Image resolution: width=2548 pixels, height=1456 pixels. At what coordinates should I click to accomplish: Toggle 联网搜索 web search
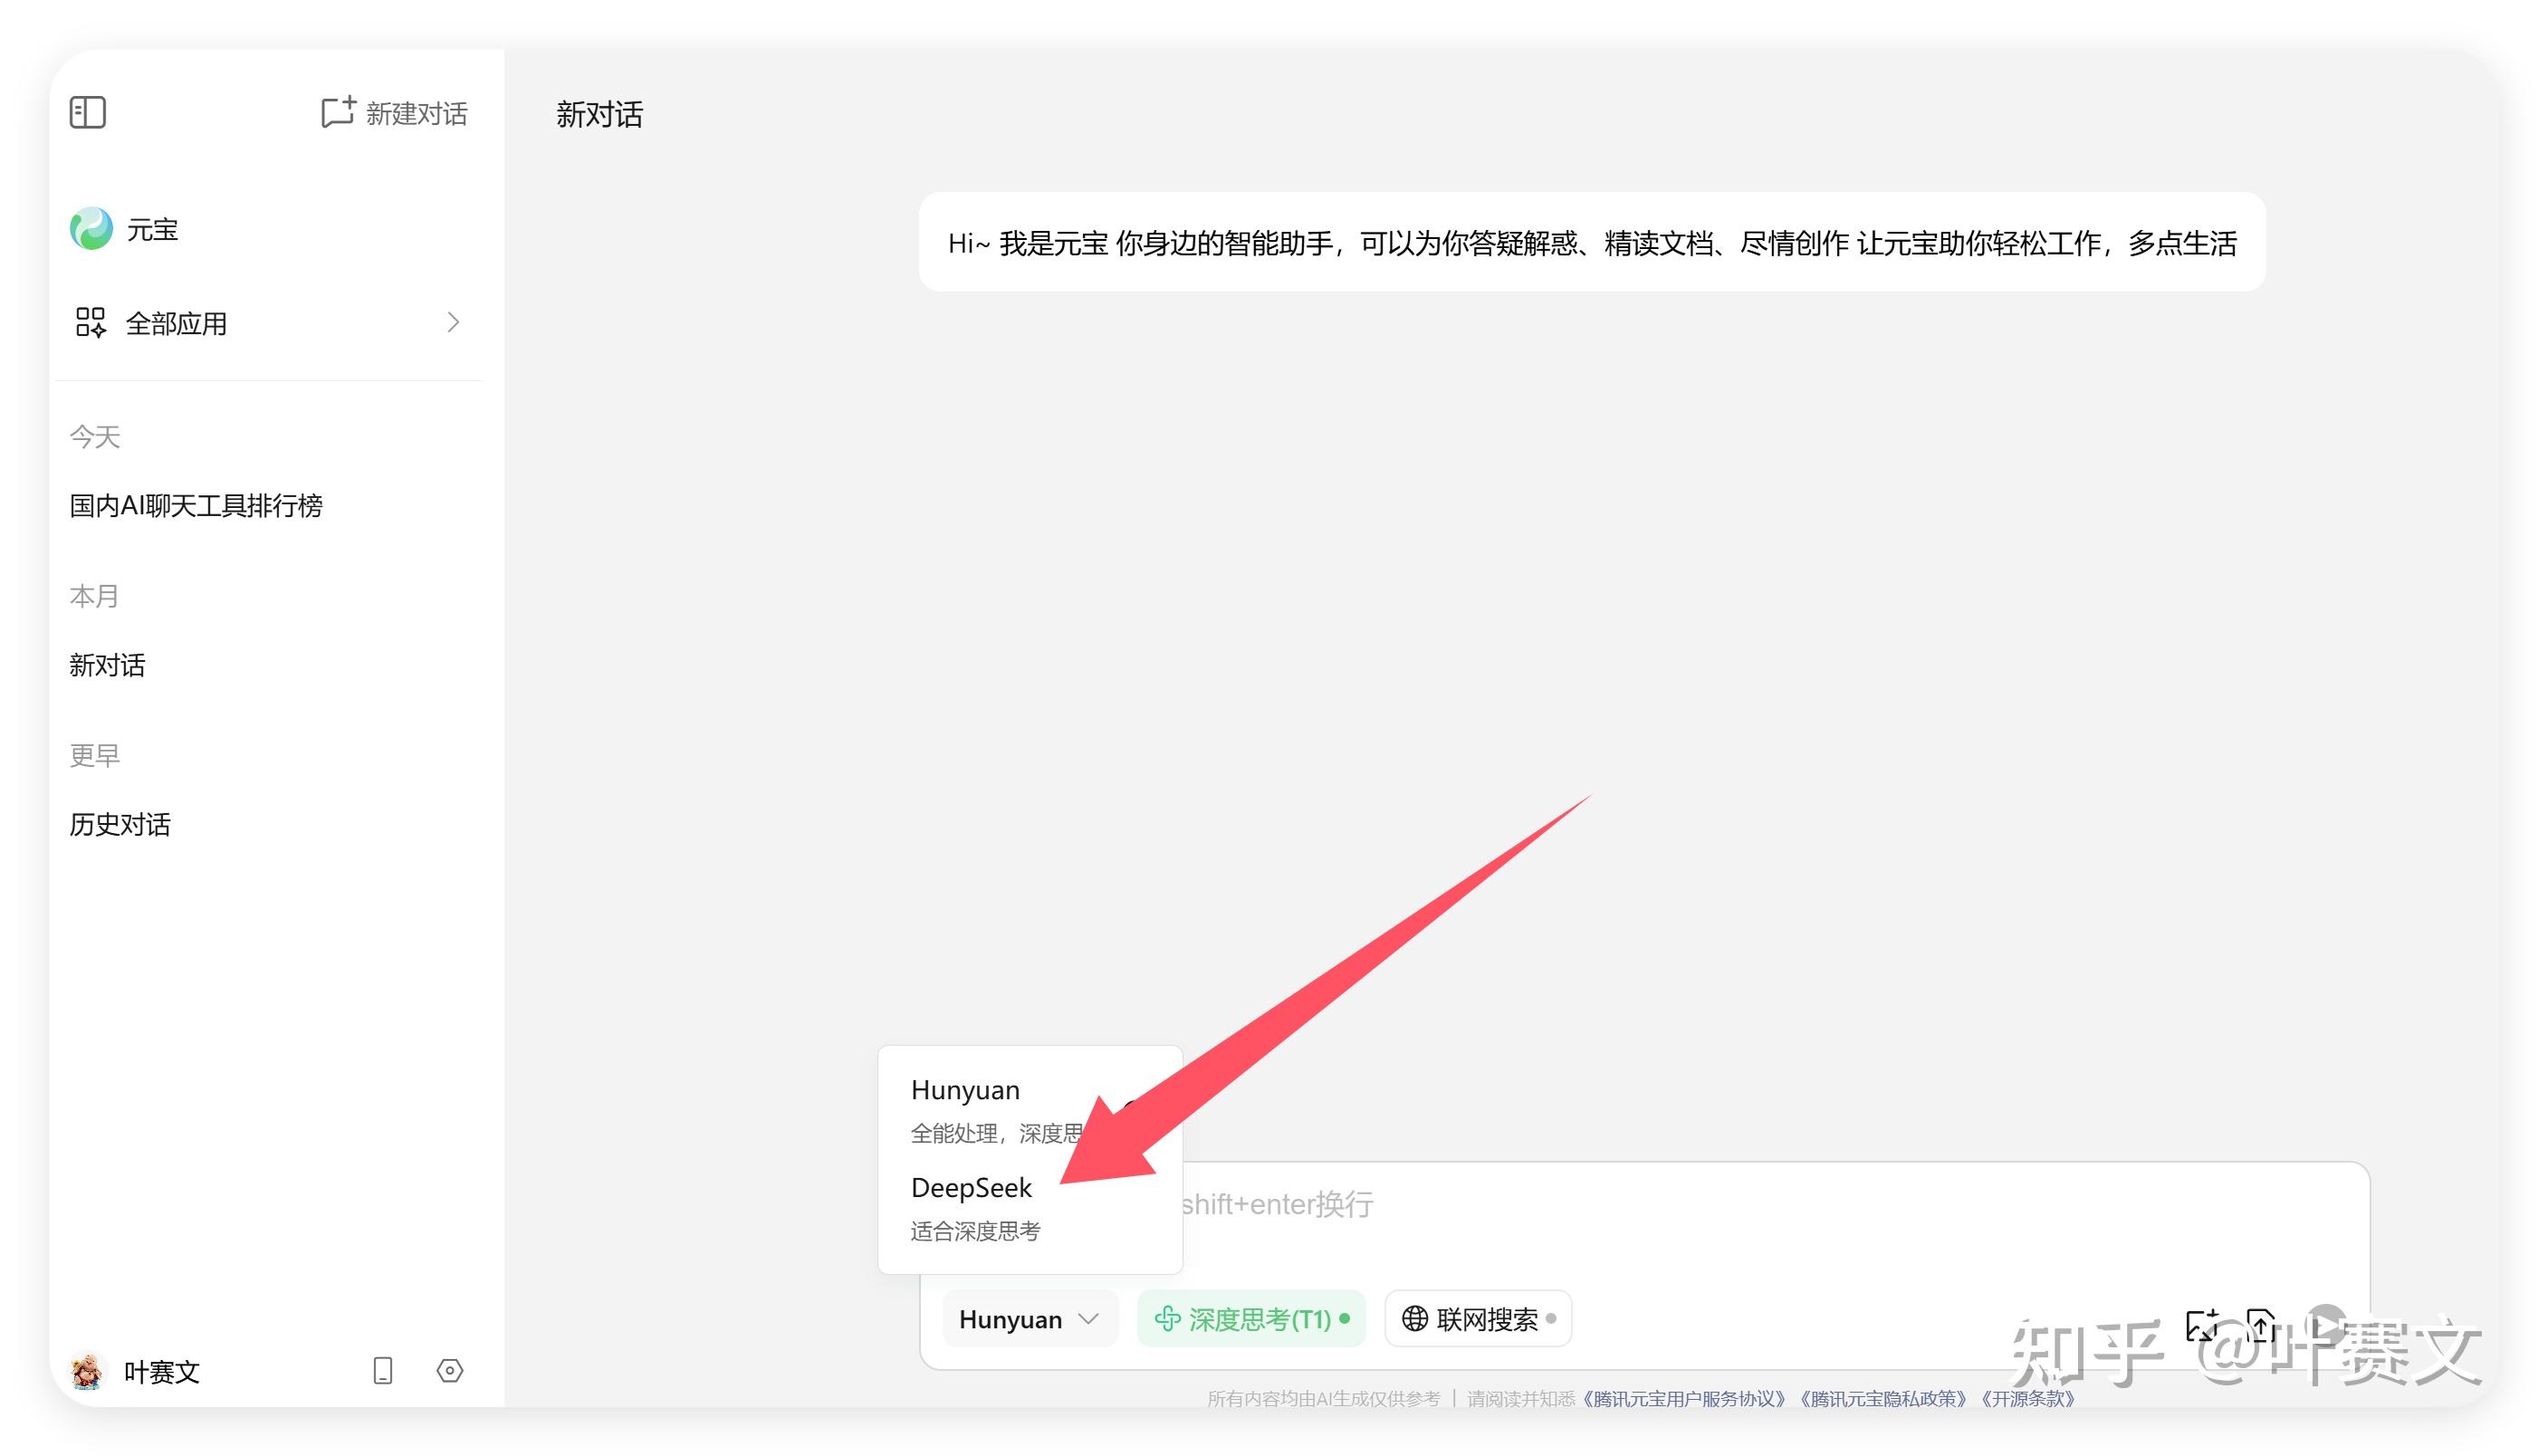(x=1478, y=1319)
